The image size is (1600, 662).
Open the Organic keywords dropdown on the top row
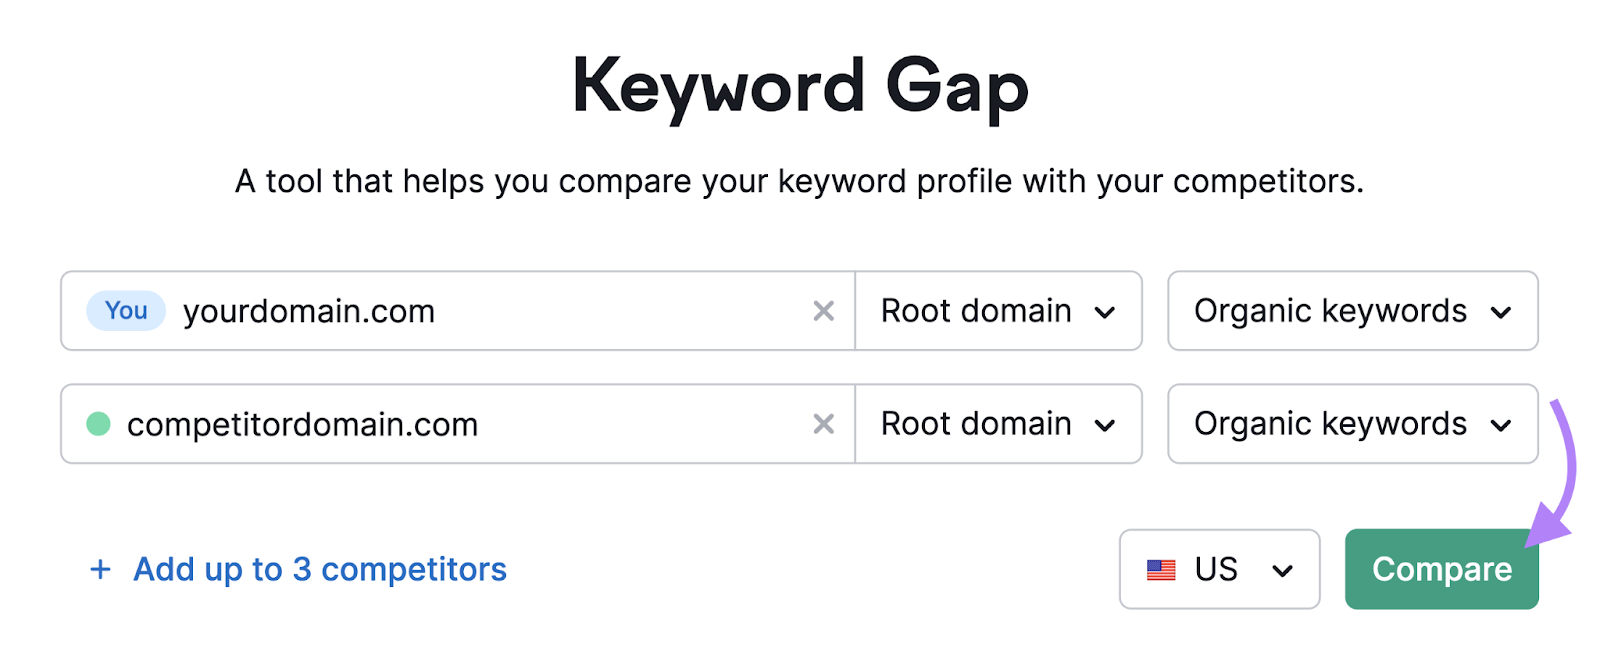coord(1351,311)
